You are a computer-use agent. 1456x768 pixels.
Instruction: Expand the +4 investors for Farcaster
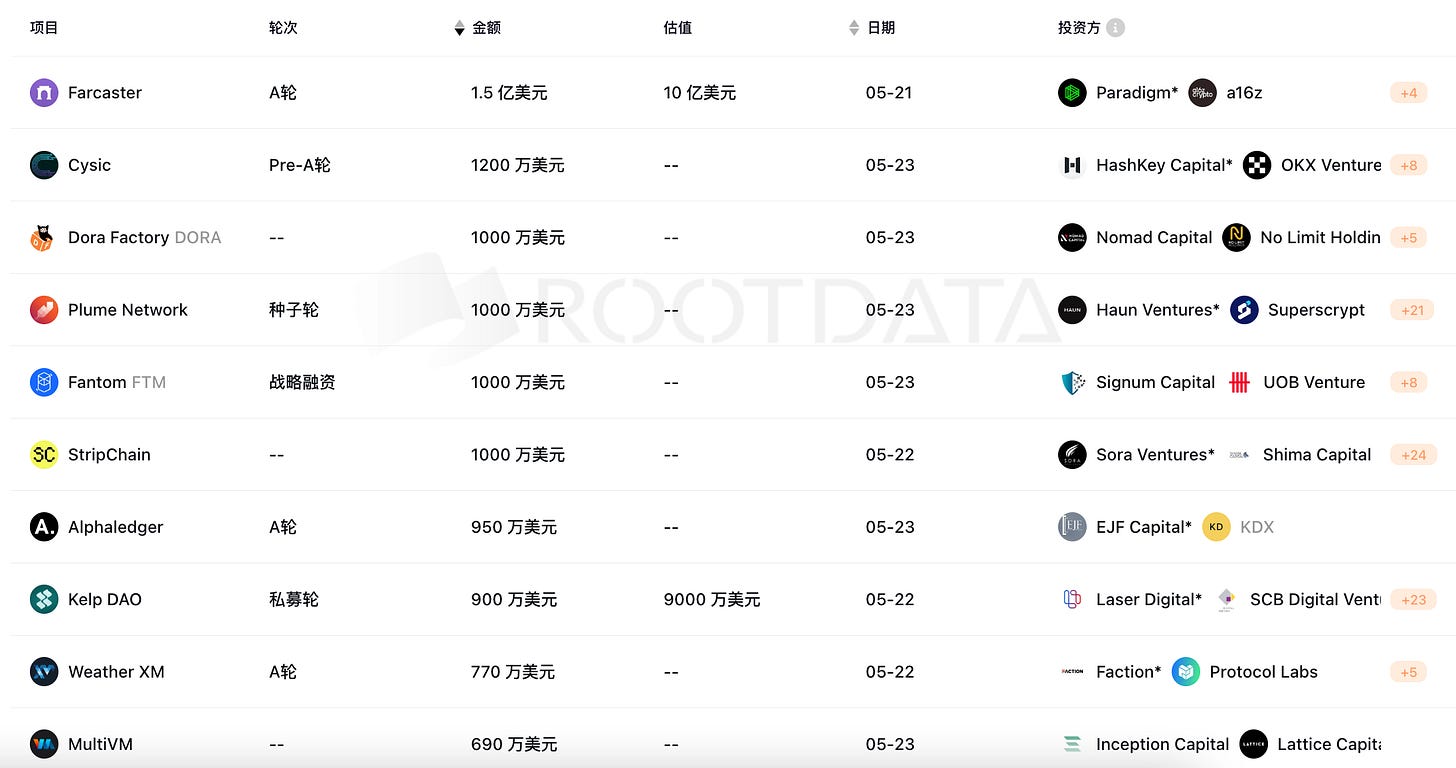(x=1408, y=93)
